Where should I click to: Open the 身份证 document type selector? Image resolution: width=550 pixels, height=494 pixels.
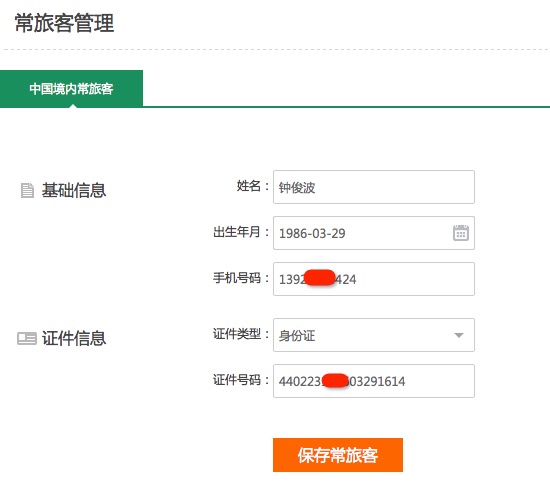point(374,335)
